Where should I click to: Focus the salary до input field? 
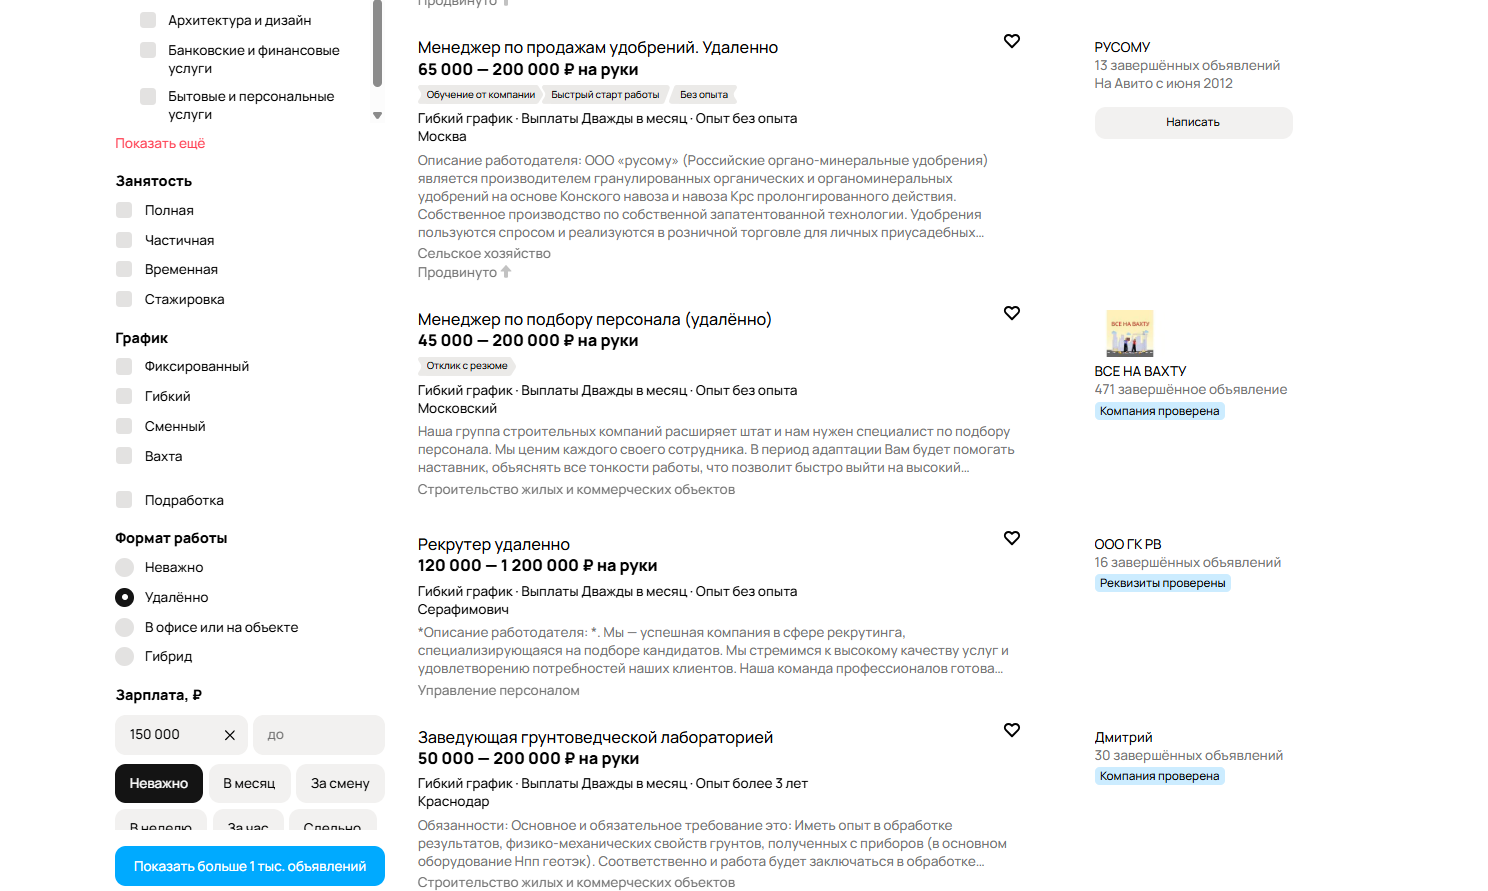pos(319,735)
